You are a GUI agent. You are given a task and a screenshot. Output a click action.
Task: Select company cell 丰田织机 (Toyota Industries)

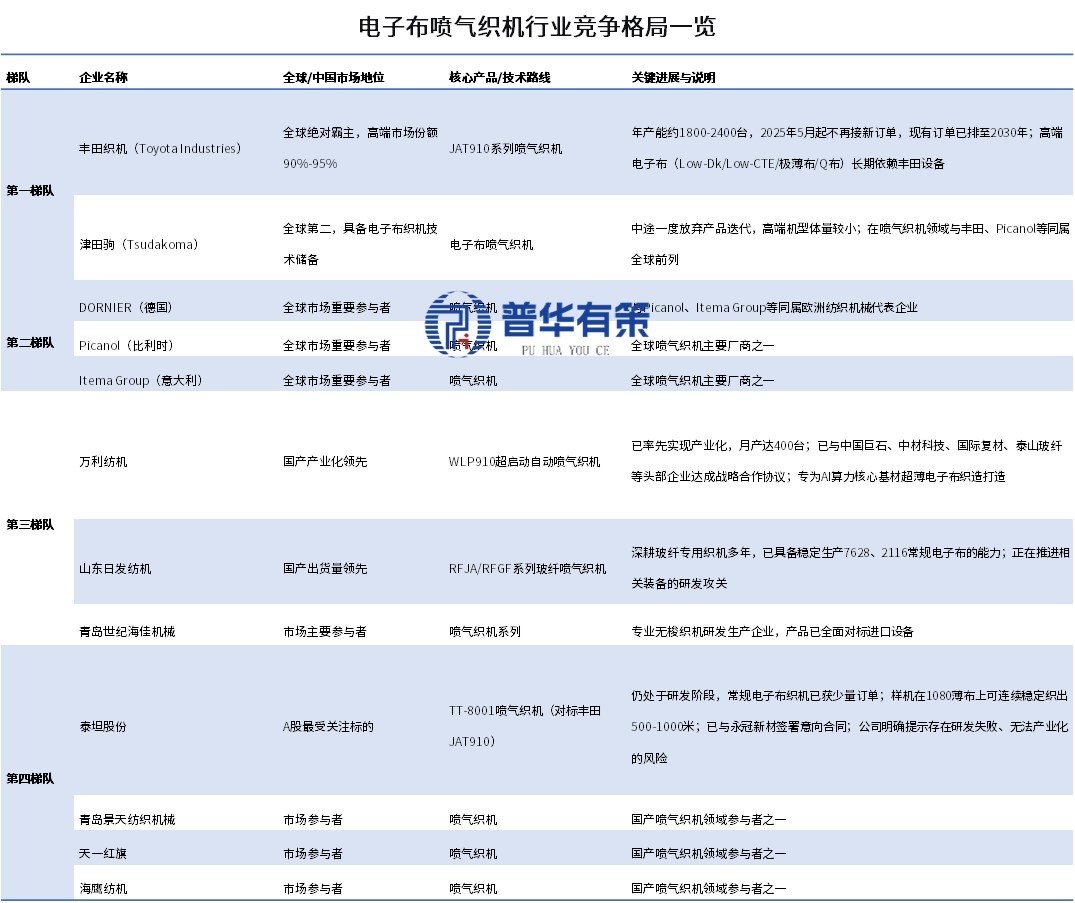(x=160, y=149)
